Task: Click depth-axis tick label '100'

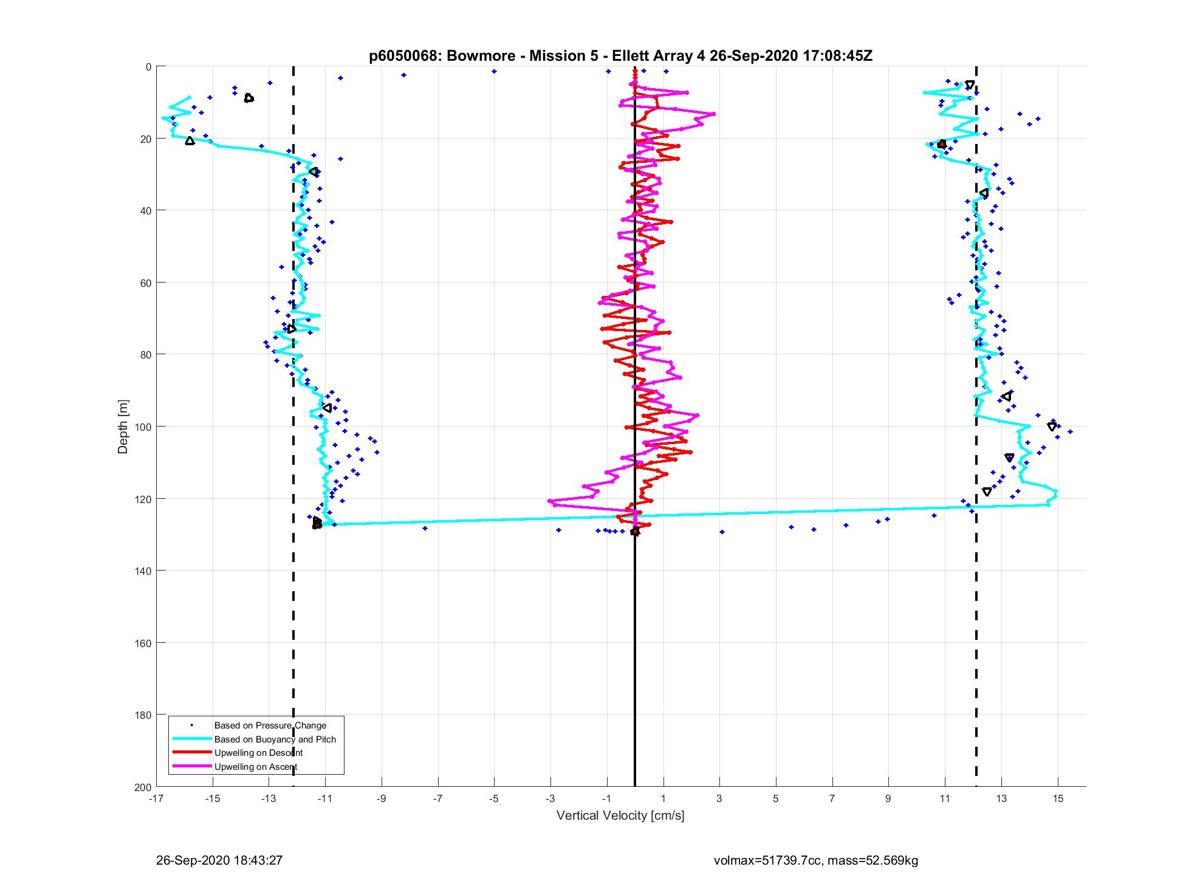Action: pyautogui.click(x=142, y=427)
